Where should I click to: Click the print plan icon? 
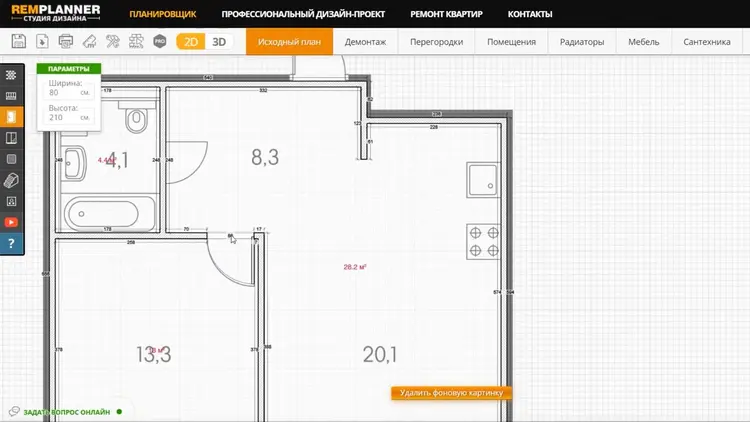66,42
